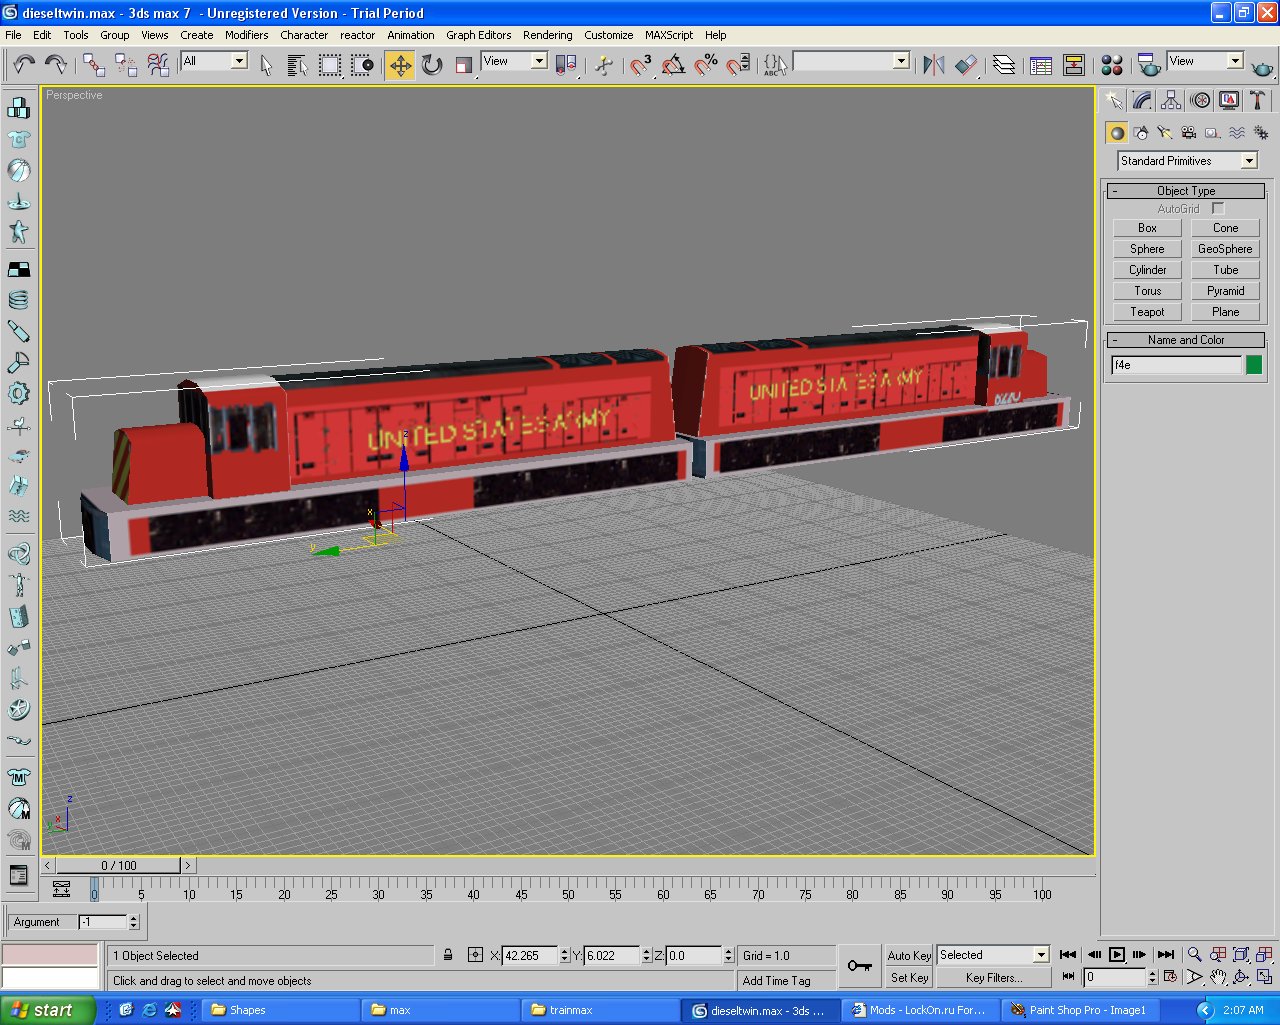Screen dimensions: 1280x1025
Task: Toggle the 3D Snaps magnet button
Action: pos(640,65)
